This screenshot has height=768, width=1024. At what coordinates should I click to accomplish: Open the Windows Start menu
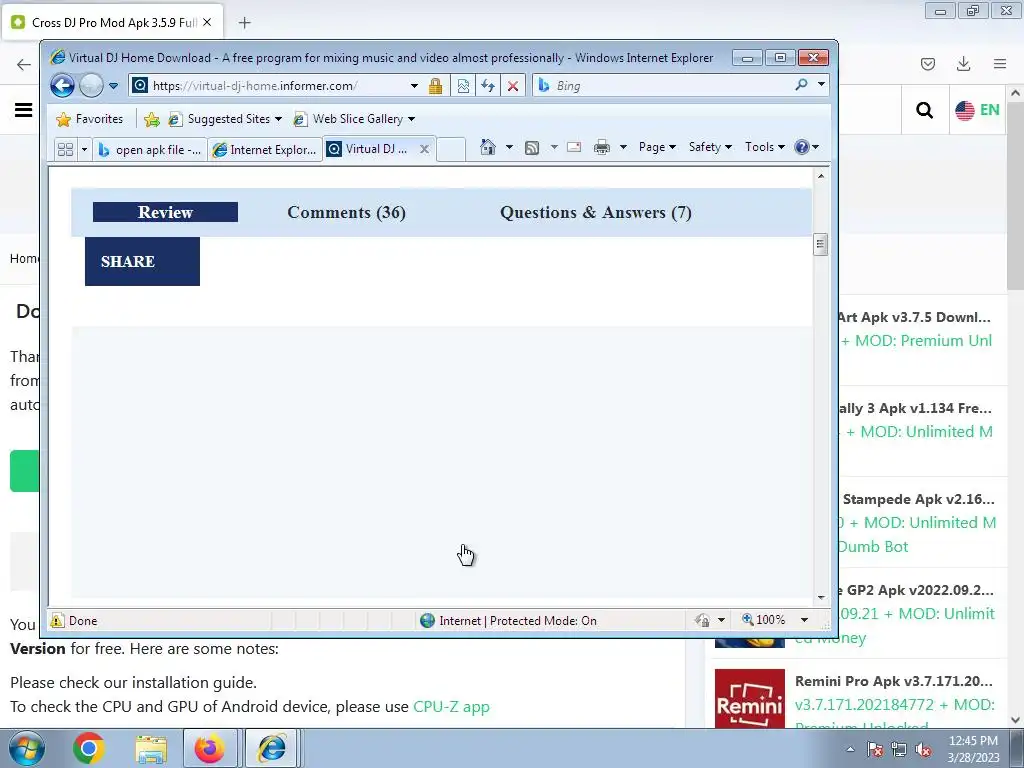click(x=26, y=748)
